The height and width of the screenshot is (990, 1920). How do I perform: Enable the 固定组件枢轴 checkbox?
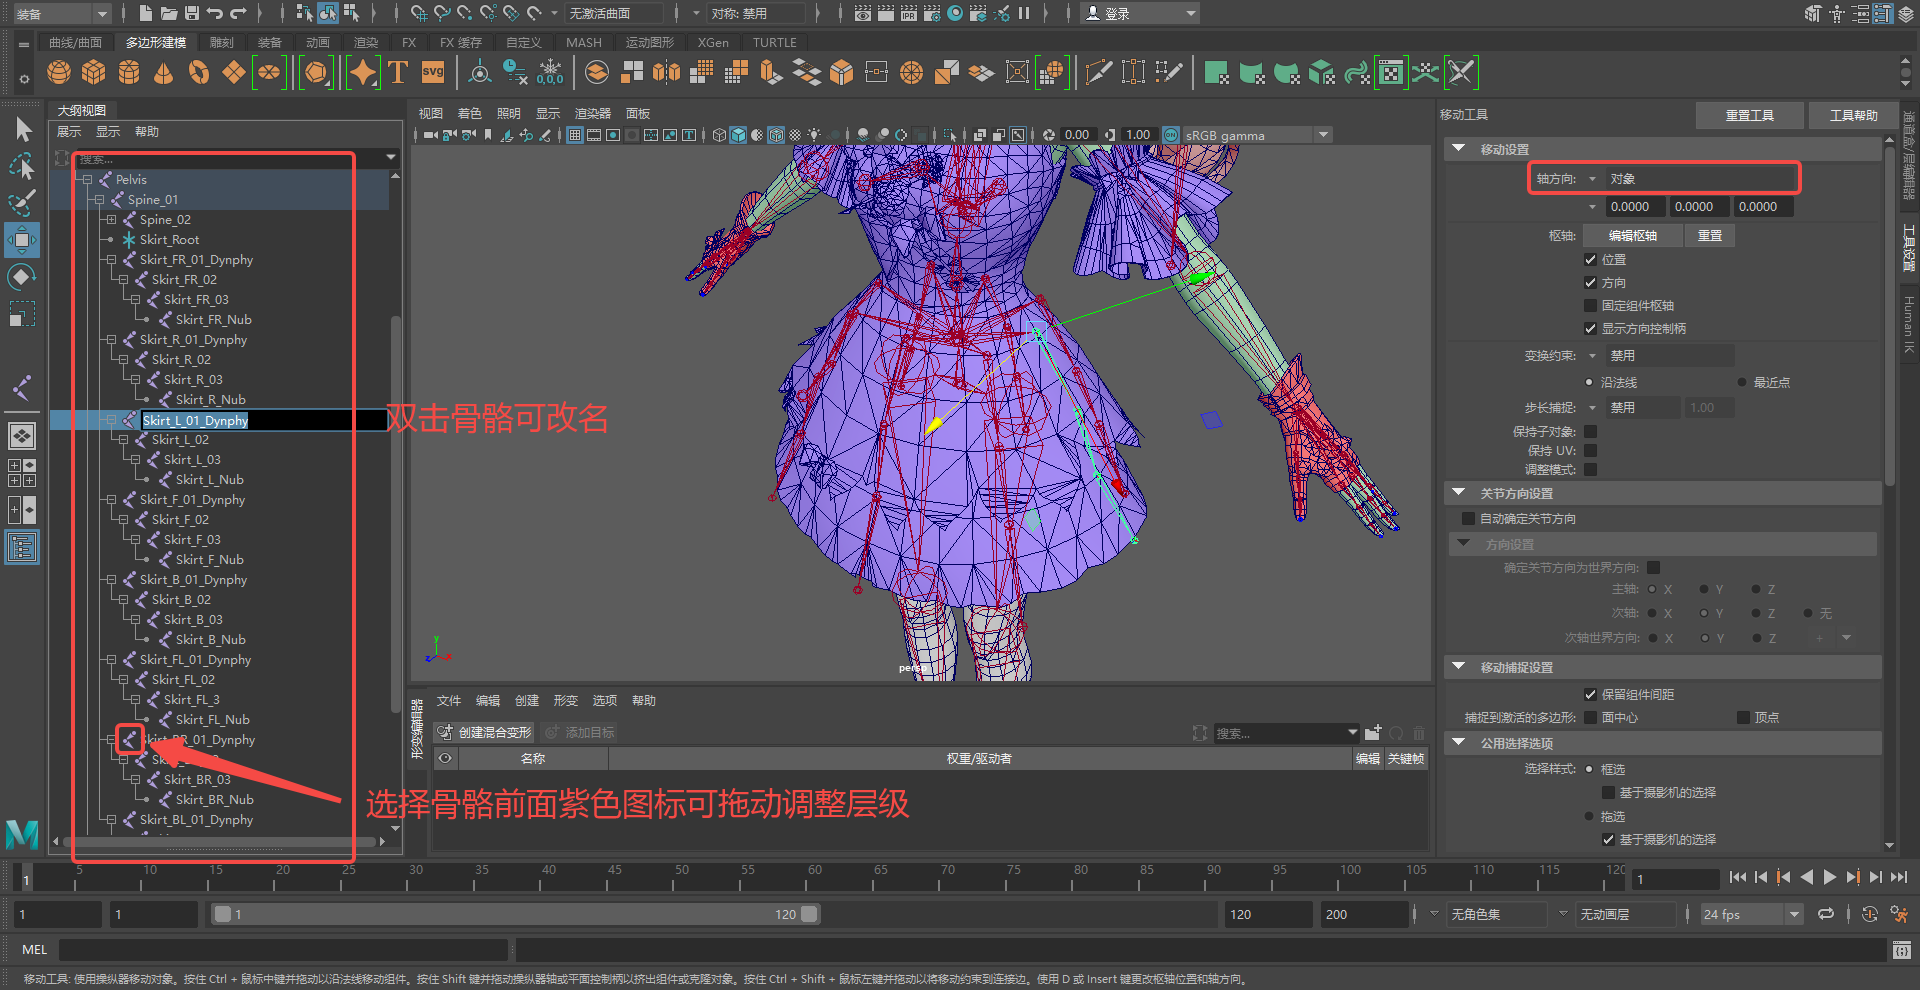[x=1590, y=305]
